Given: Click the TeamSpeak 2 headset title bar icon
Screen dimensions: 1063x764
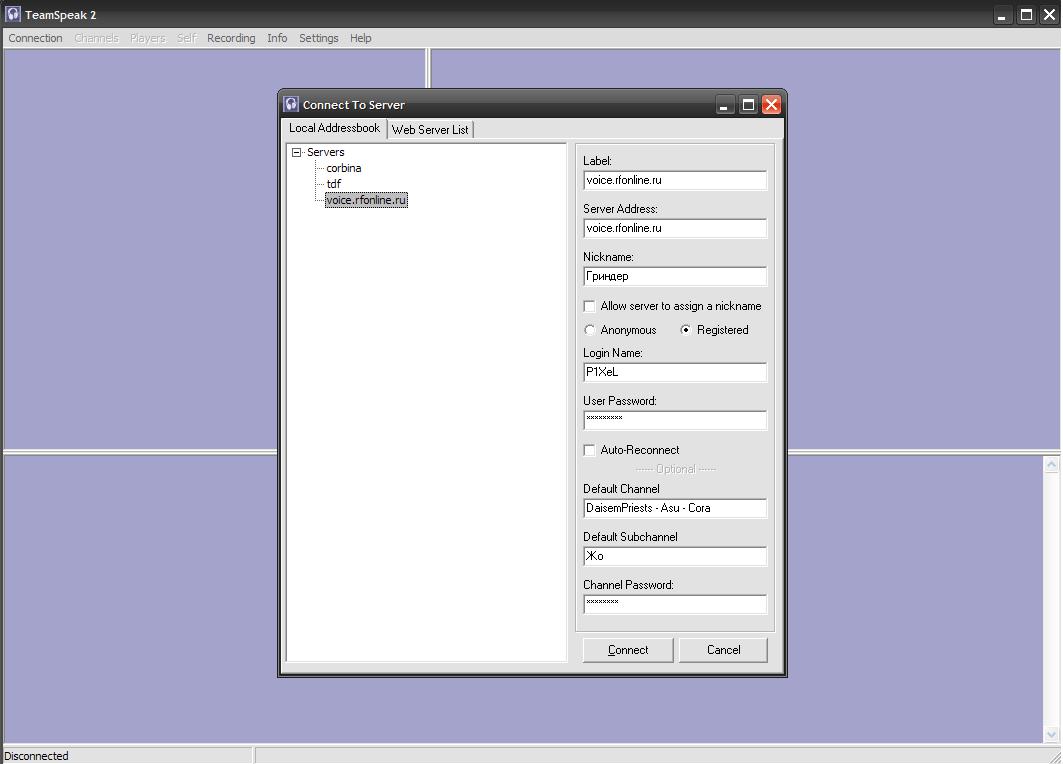Looking at the screenshot, I should [x=13, y=14].
